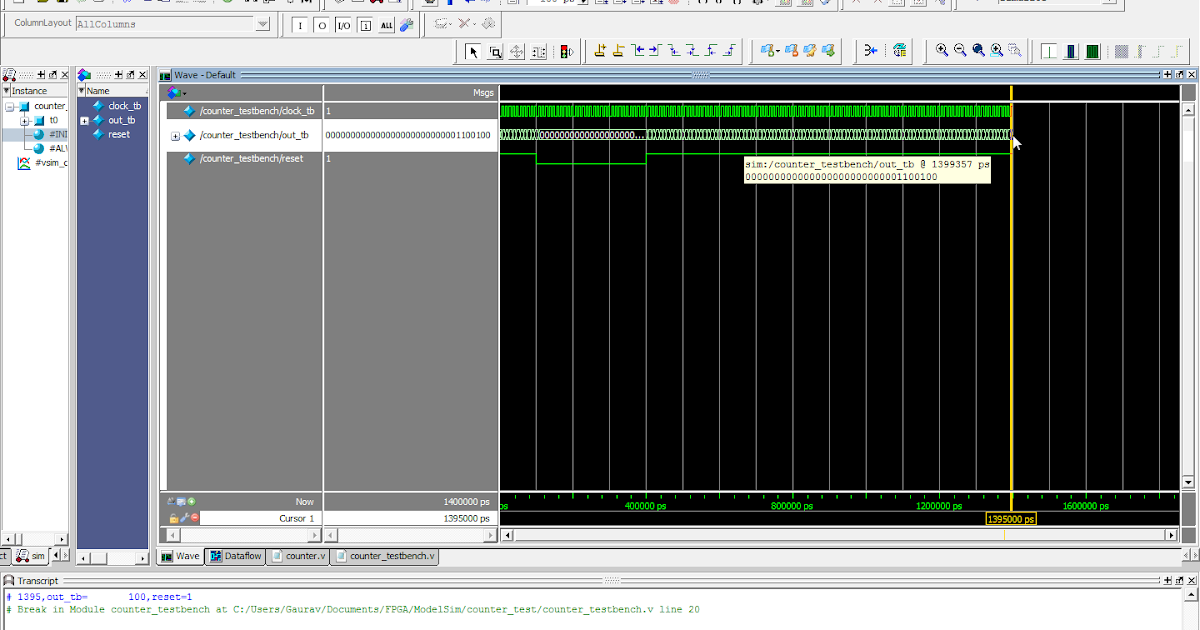1200x630 pixels.
Task: Add a cursor with green plus icon
Action: tap(191, 502)
